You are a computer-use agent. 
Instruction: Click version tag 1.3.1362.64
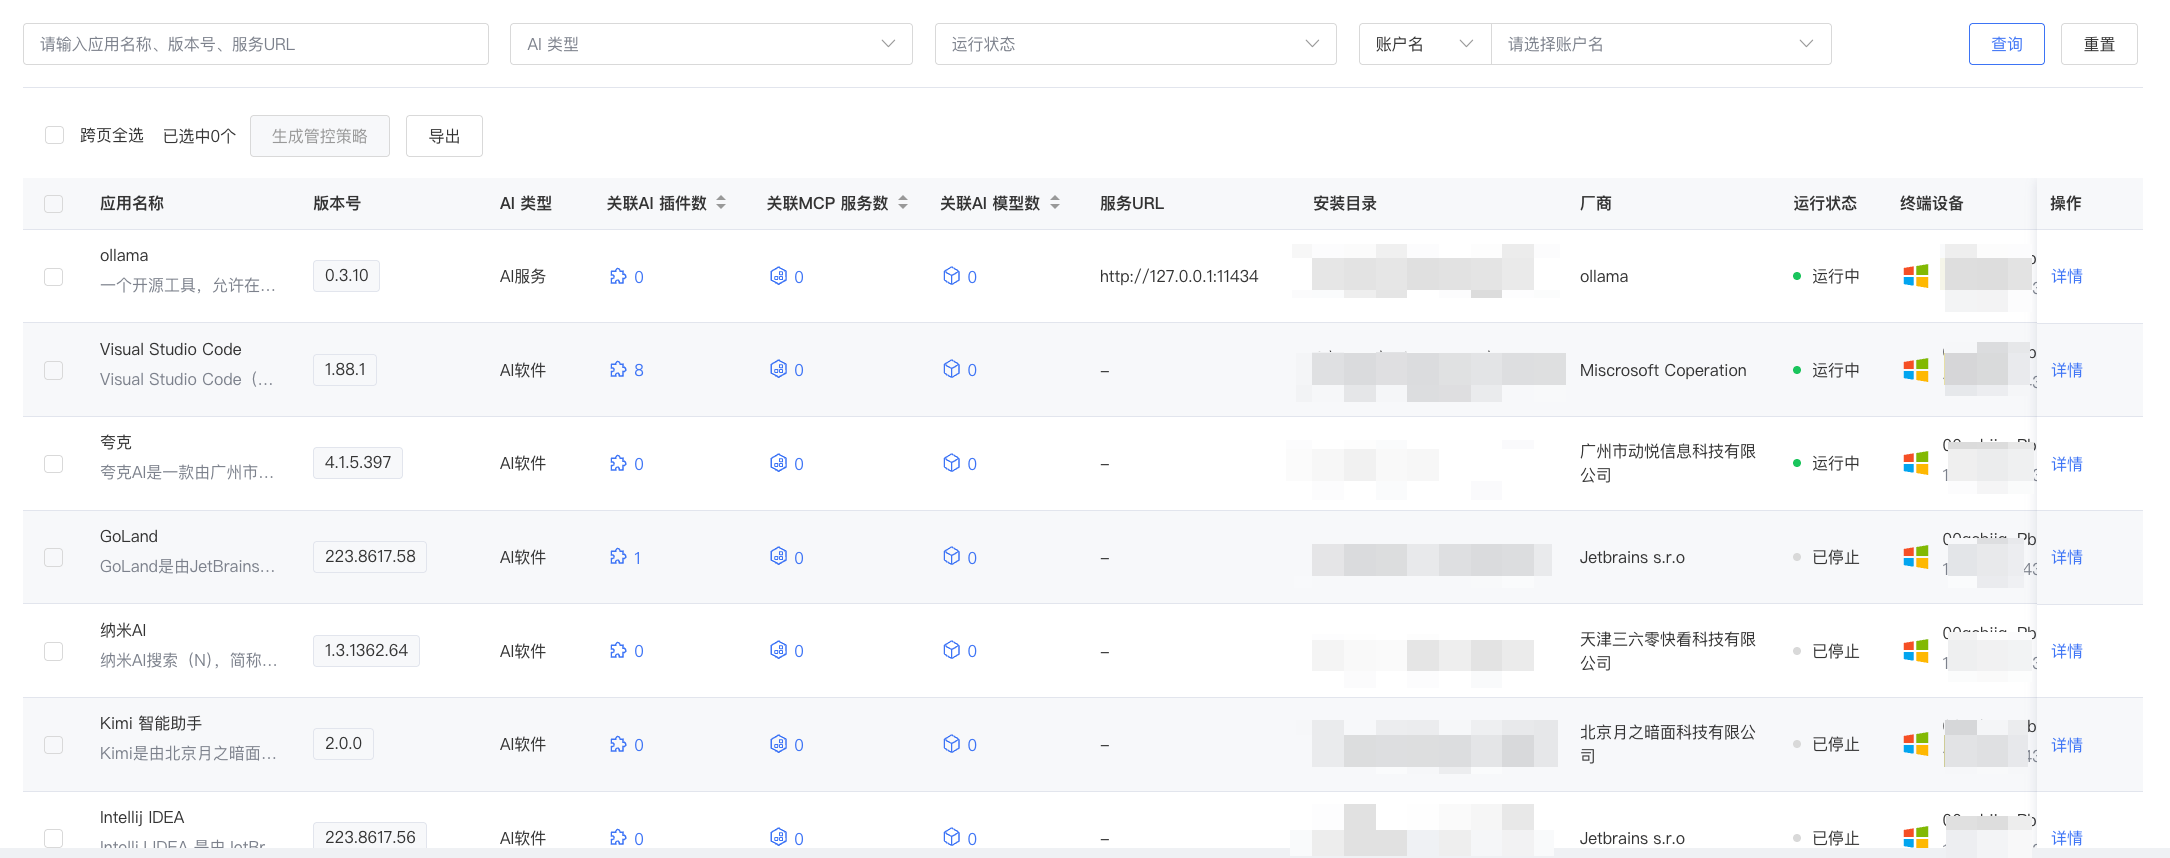[x=366, y=650]
